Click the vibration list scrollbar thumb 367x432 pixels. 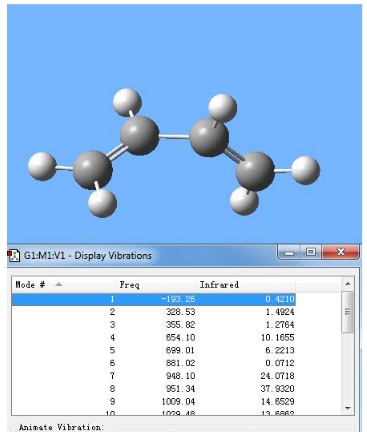click(x=348, y=312)
